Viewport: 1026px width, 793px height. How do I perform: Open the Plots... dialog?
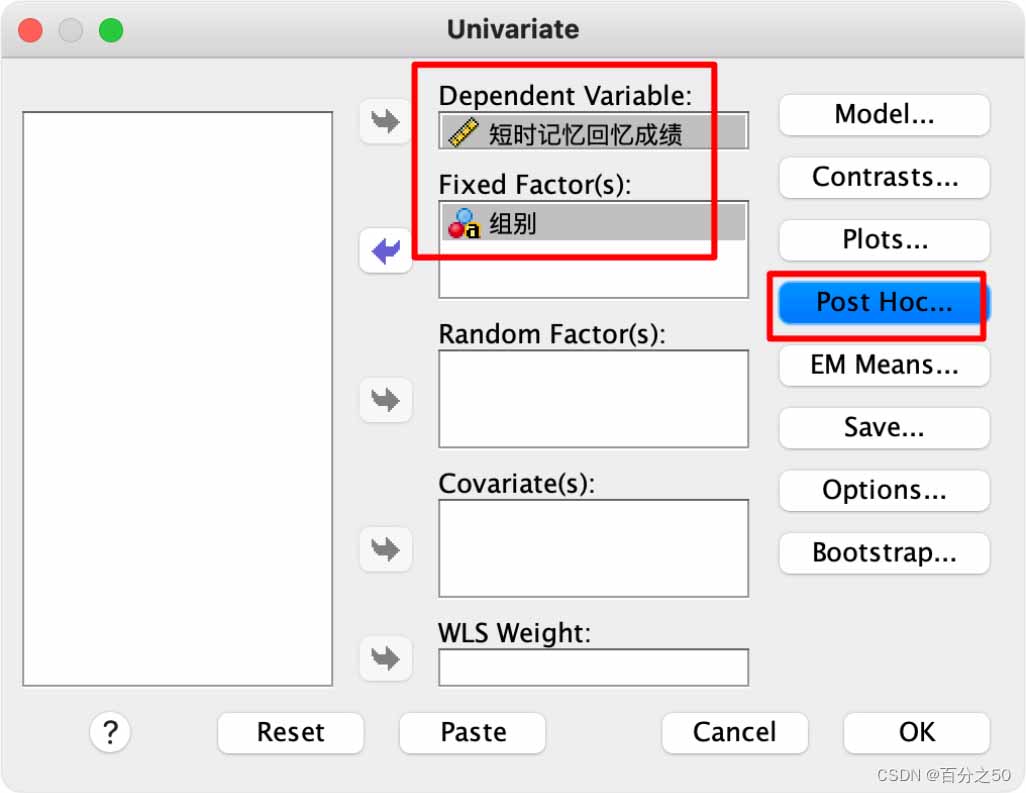pyautogui.click(x=884, y=239)
